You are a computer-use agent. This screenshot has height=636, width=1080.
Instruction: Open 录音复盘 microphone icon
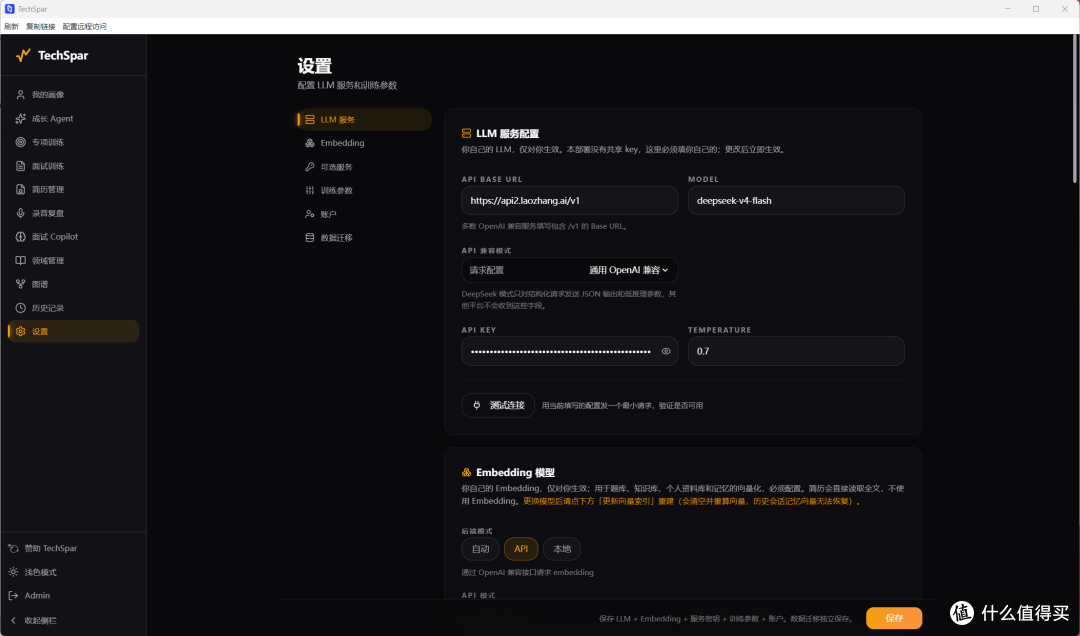coord(21,213)
